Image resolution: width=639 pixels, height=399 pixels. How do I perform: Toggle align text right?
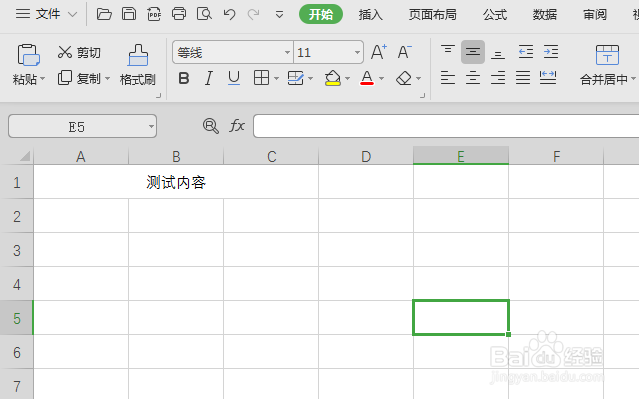(x=498, y=77)
